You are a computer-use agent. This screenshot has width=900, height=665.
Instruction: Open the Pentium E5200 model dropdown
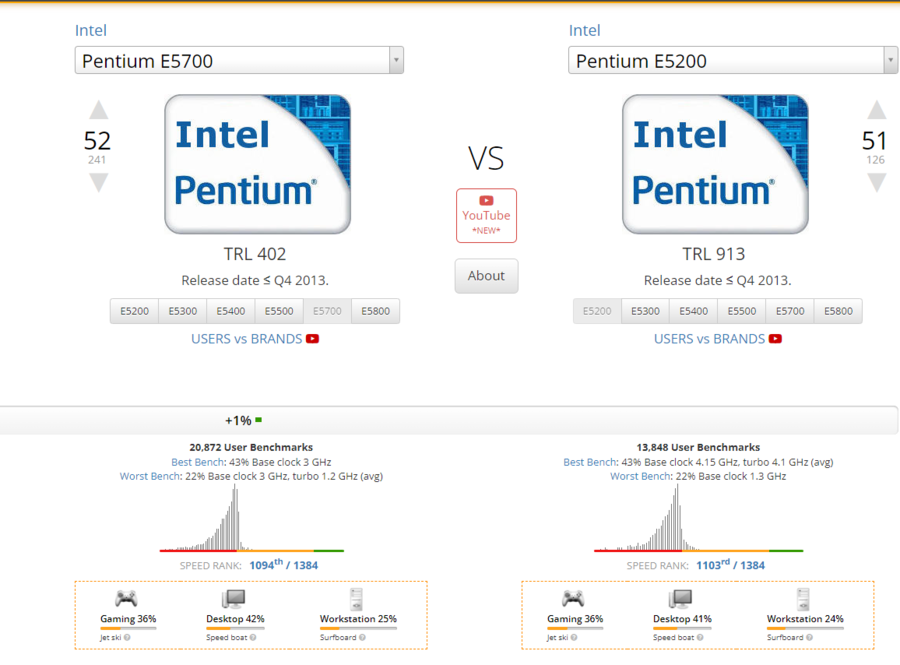point(733,61)
